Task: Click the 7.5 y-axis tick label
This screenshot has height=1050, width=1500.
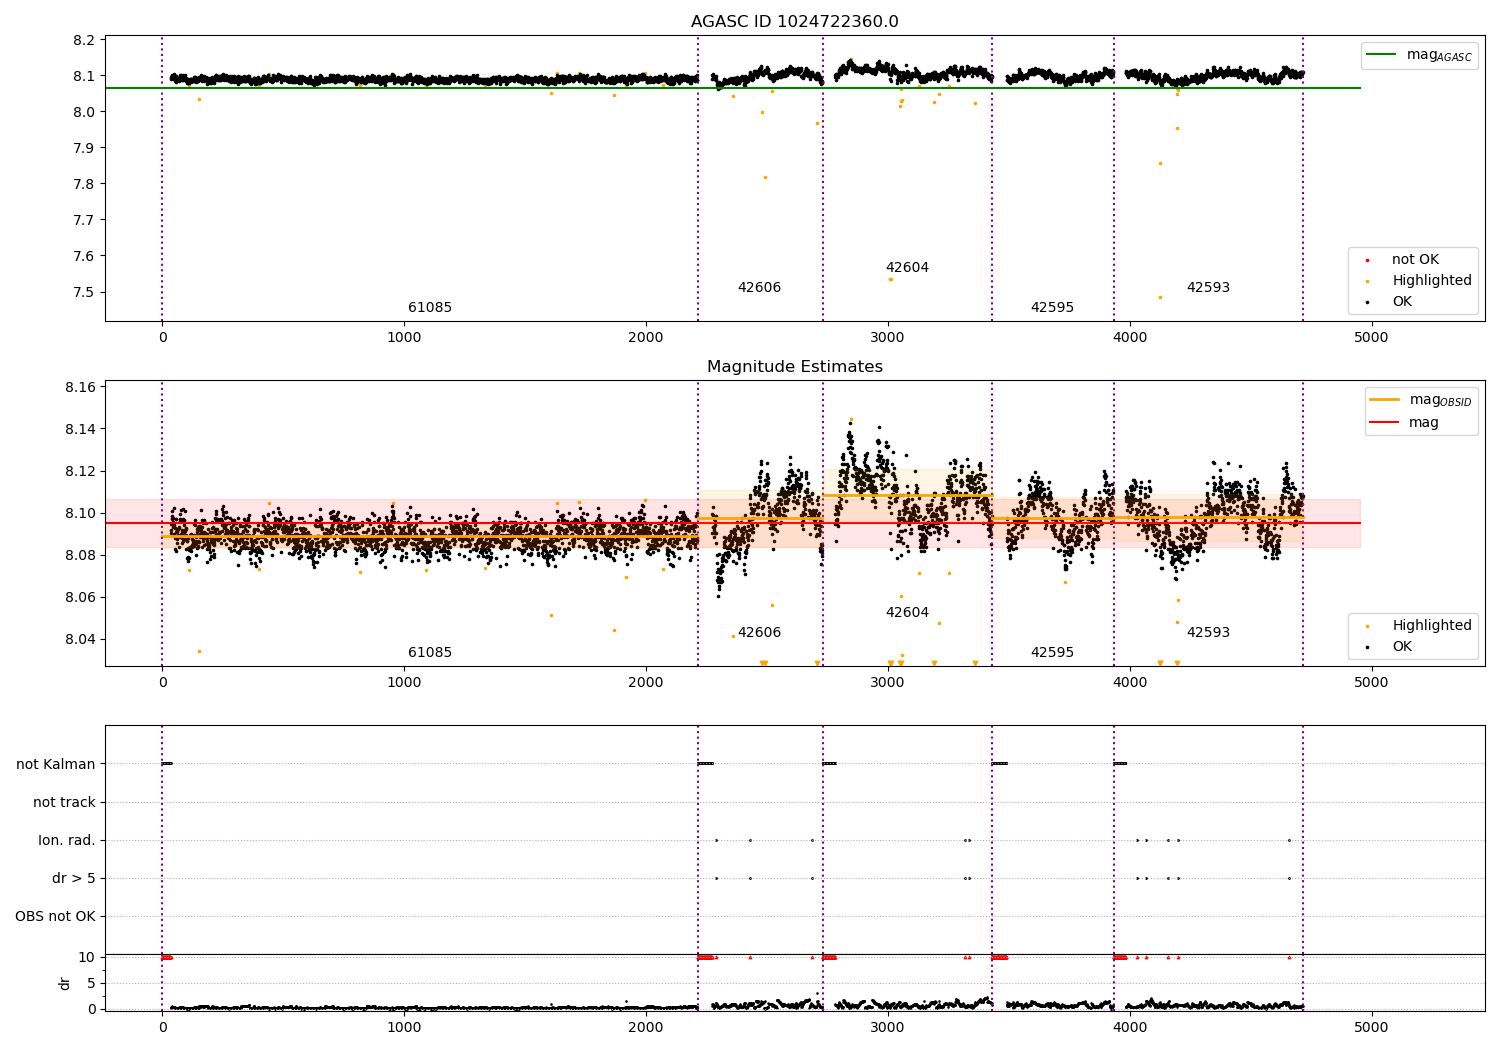Action: pyautogui.click(x=85, y=293)
